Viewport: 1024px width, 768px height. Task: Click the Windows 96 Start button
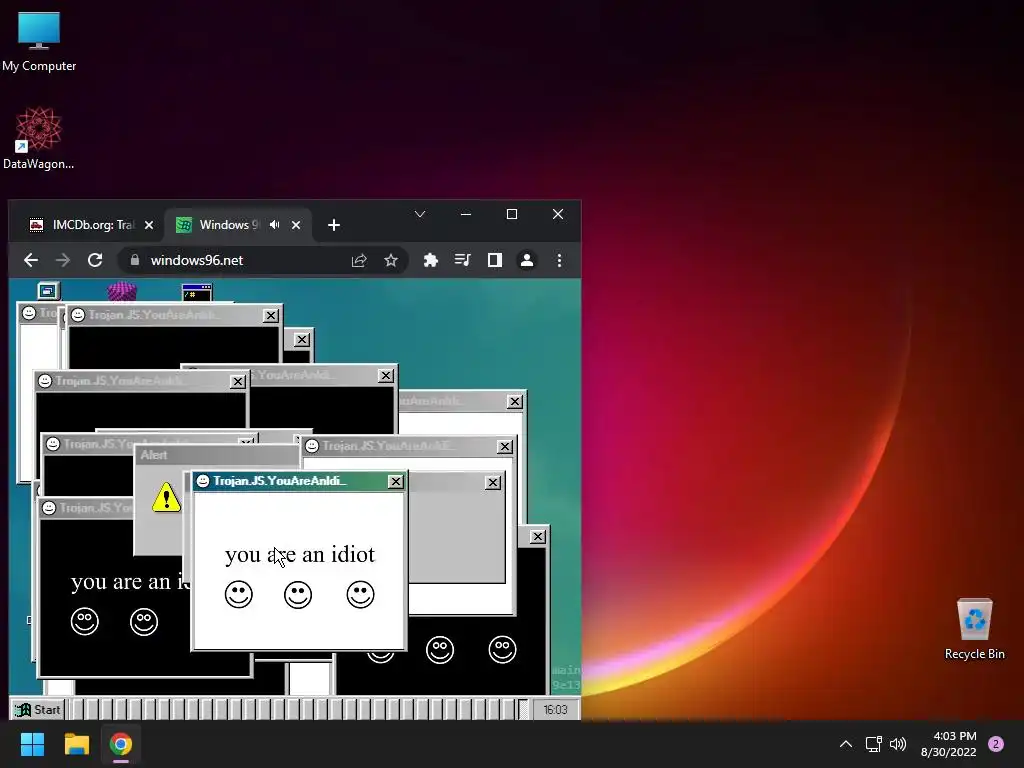tap(39, 709)
